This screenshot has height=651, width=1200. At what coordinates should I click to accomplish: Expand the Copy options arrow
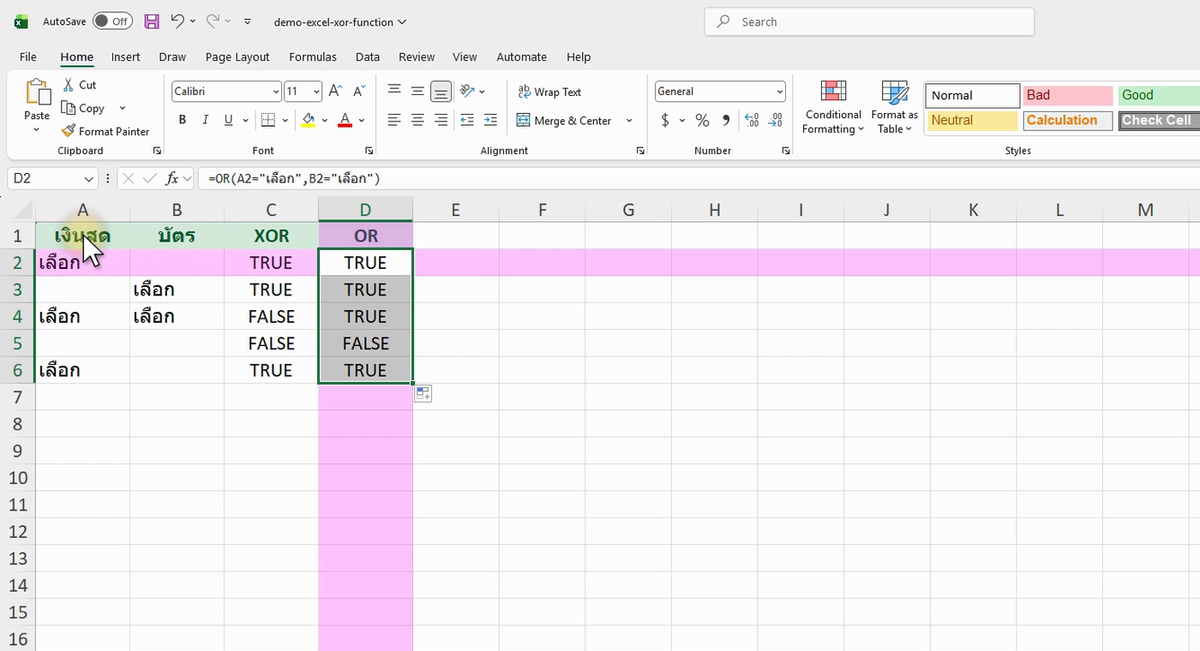(122, 108)
